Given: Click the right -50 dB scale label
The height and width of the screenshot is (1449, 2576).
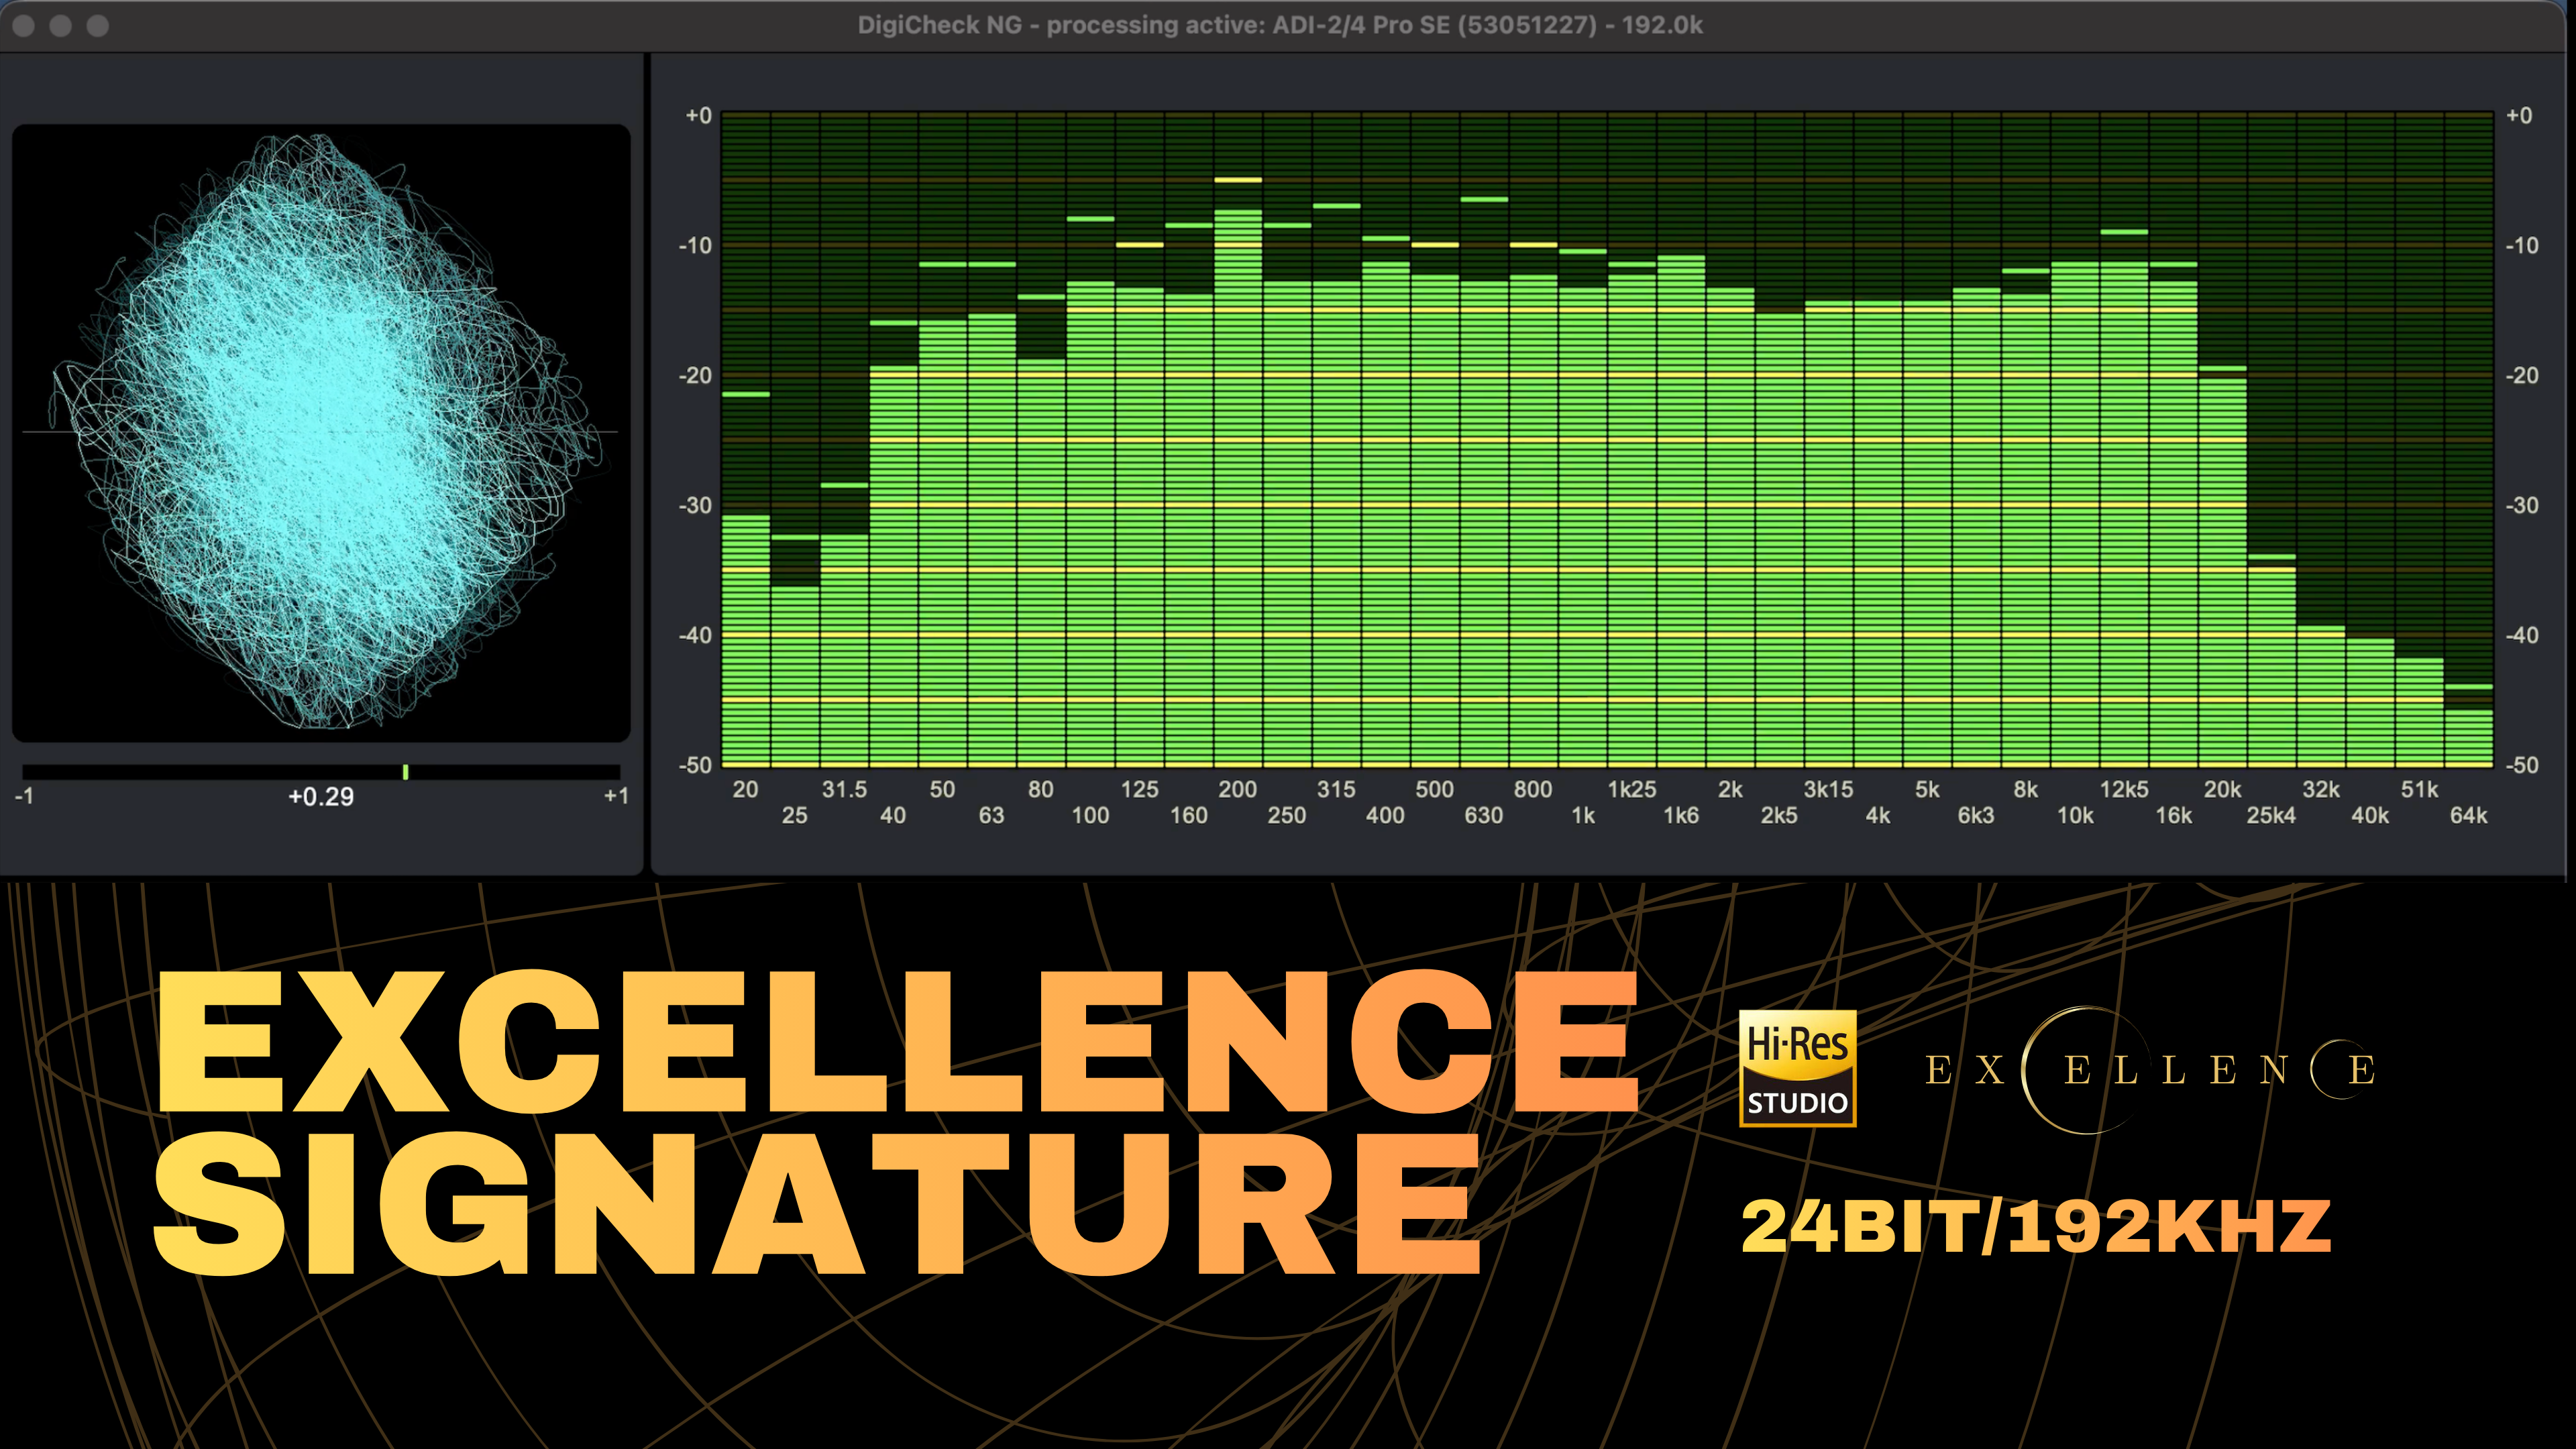Looking at the screenshot, I should coord(2522,766).
